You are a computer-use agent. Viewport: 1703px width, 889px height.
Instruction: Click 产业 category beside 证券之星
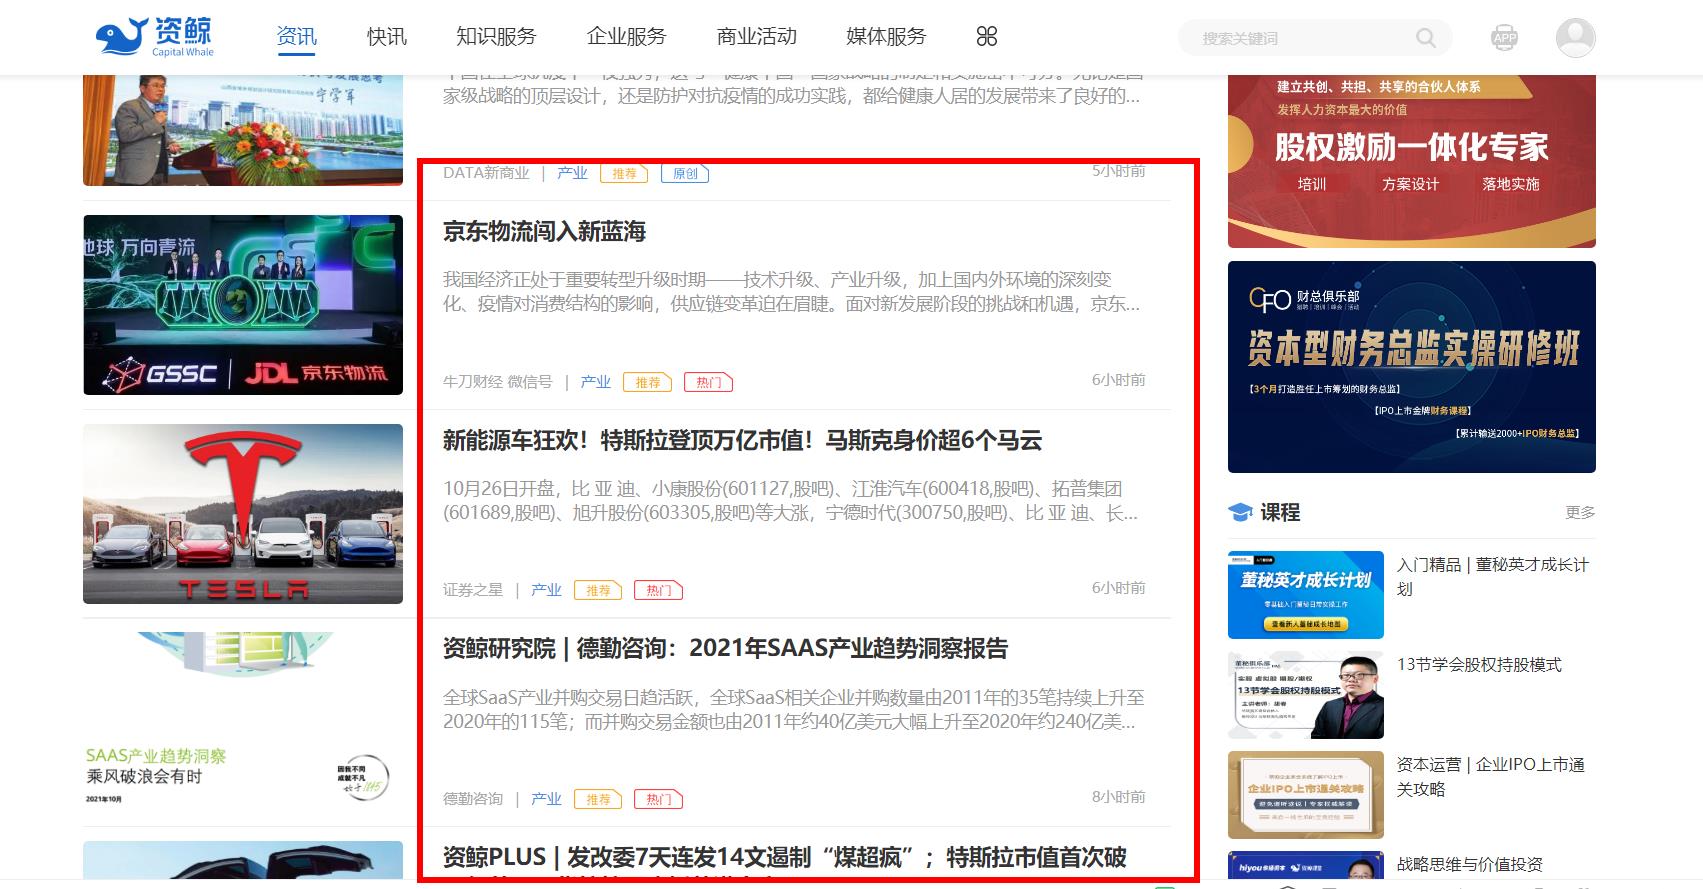coord(546,590)
